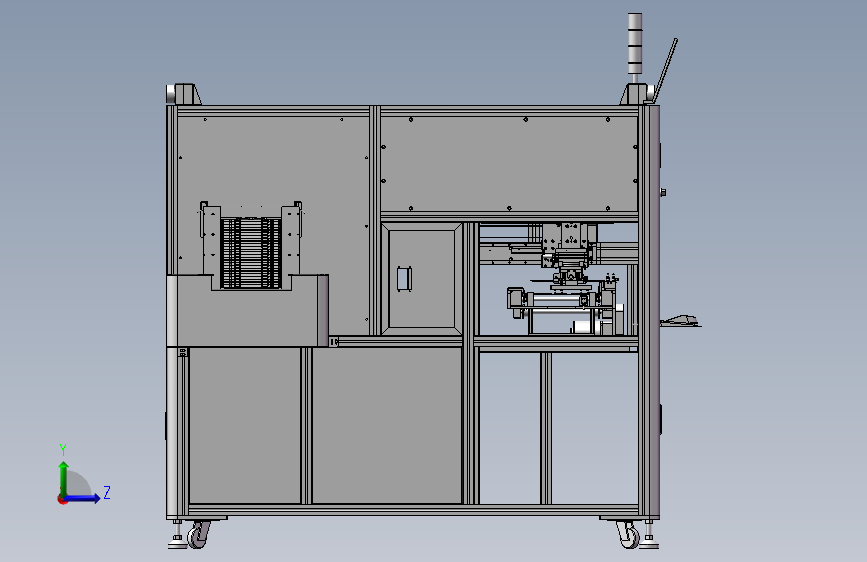This screenshot has width=867, height=562.
Task: Select the lower-left cabinet panel
Action: pos(245,425)
